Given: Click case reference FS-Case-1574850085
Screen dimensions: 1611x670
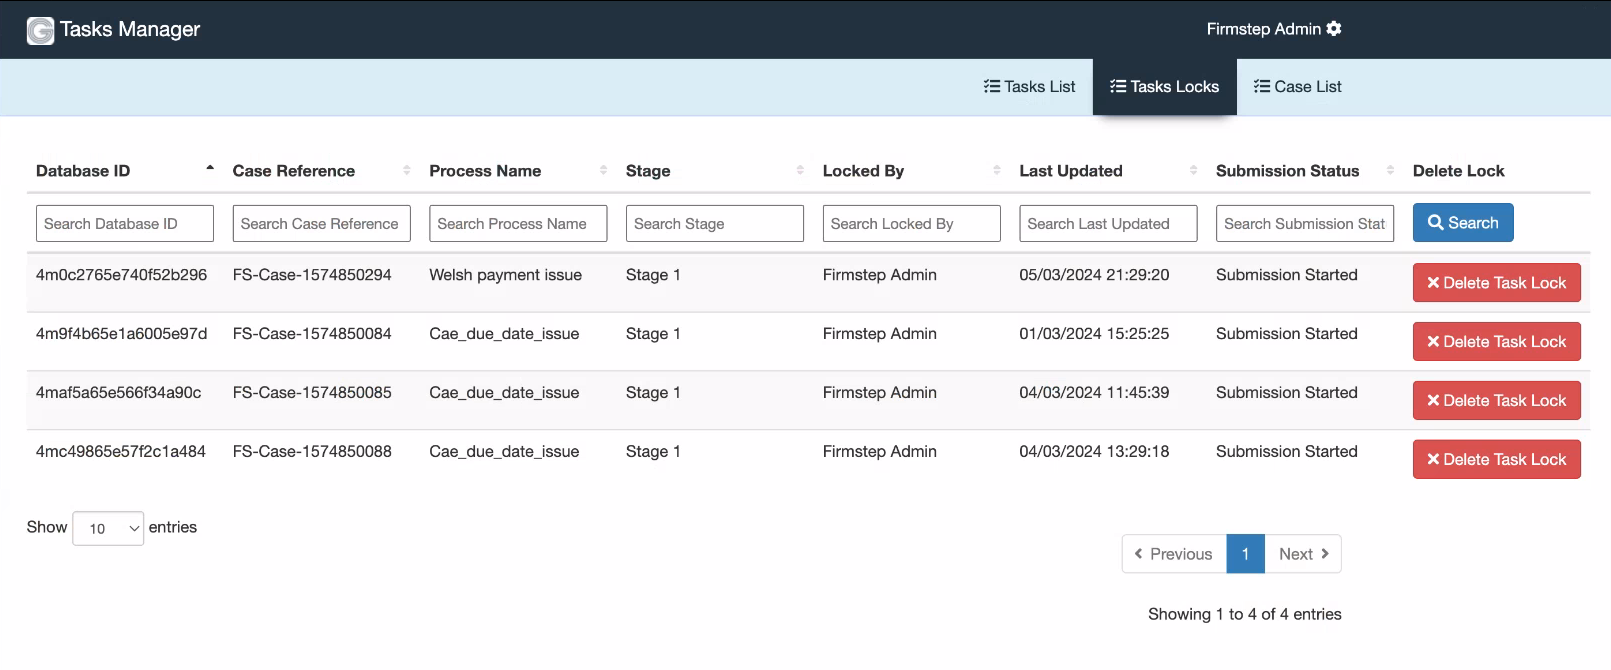Looking at the screenshot, I should point(312,393).
